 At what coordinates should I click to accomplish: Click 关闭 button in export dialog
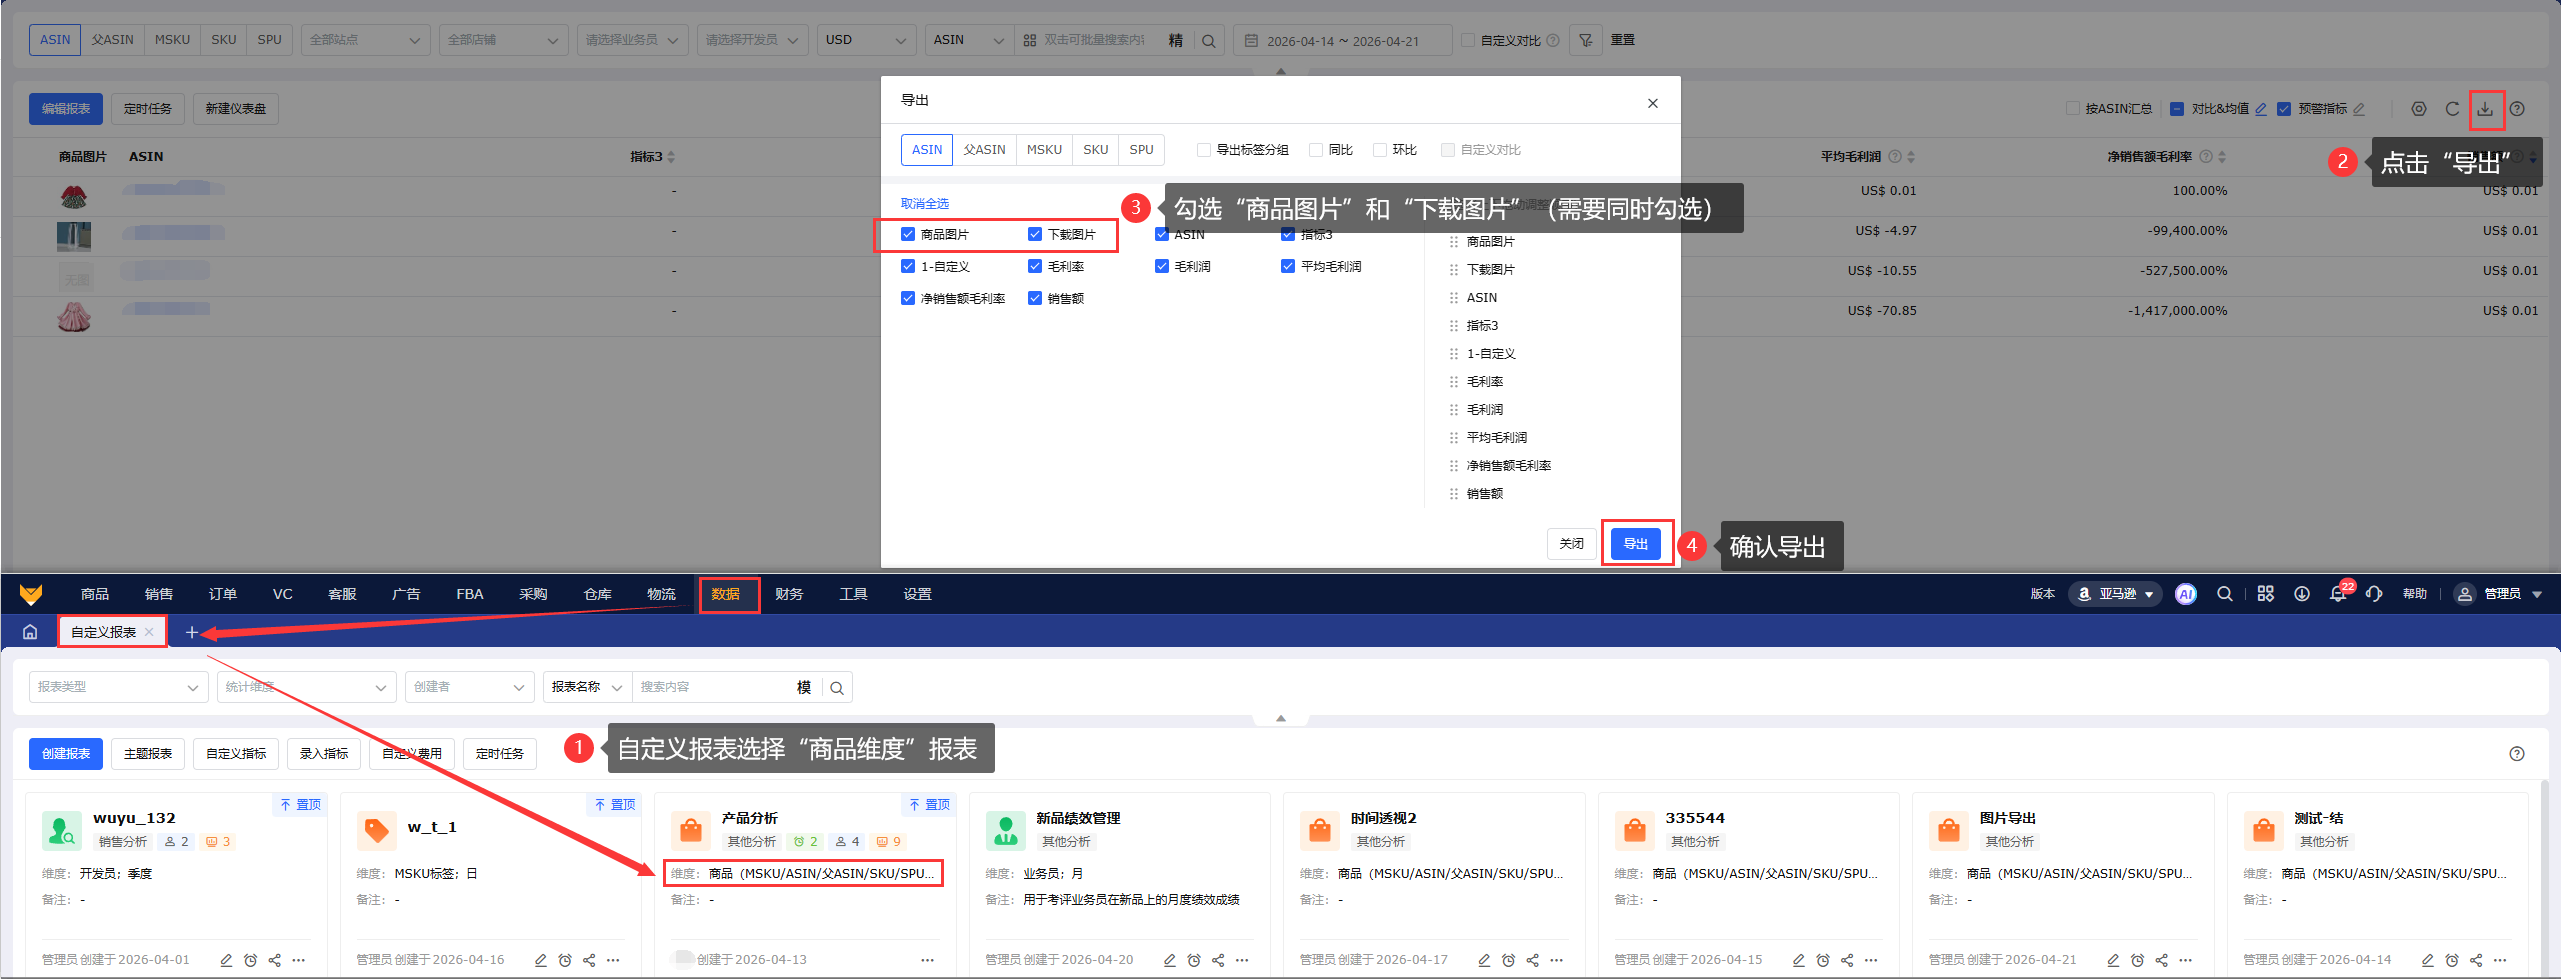click(1571, 544)
